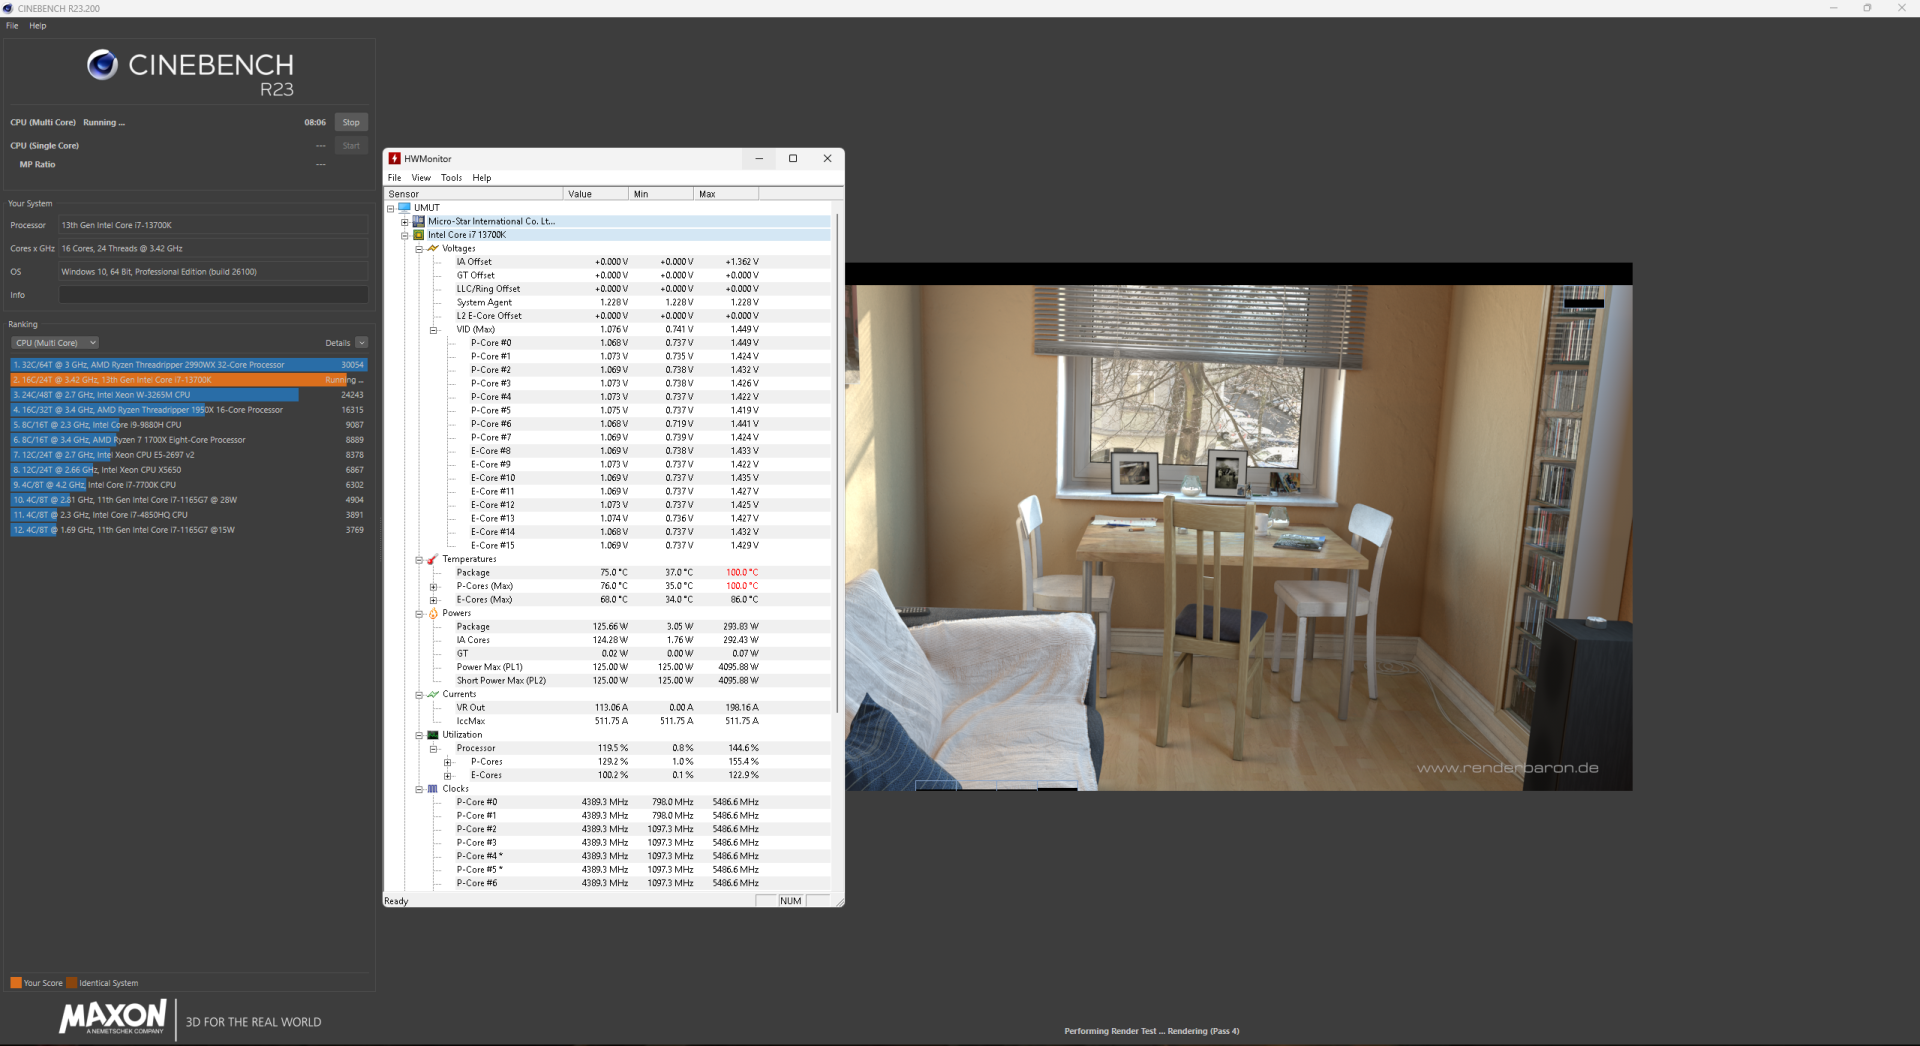Open Cinebench File menu
Viewport: 1920px width, 1046px height.
coord(12,26)
